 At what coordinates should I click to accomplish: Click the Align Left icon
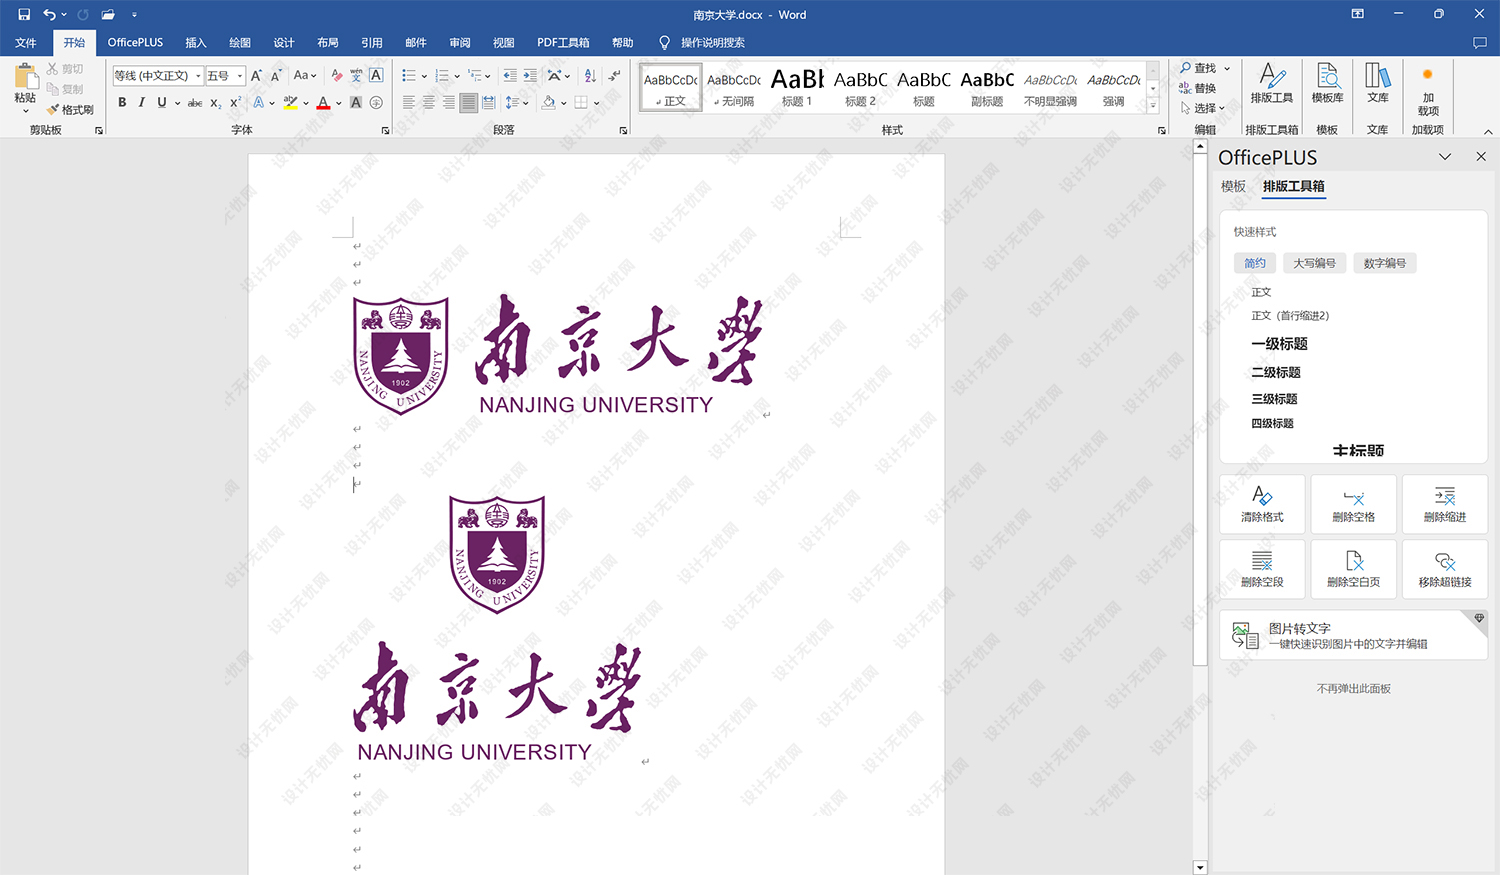coord(408,102)
